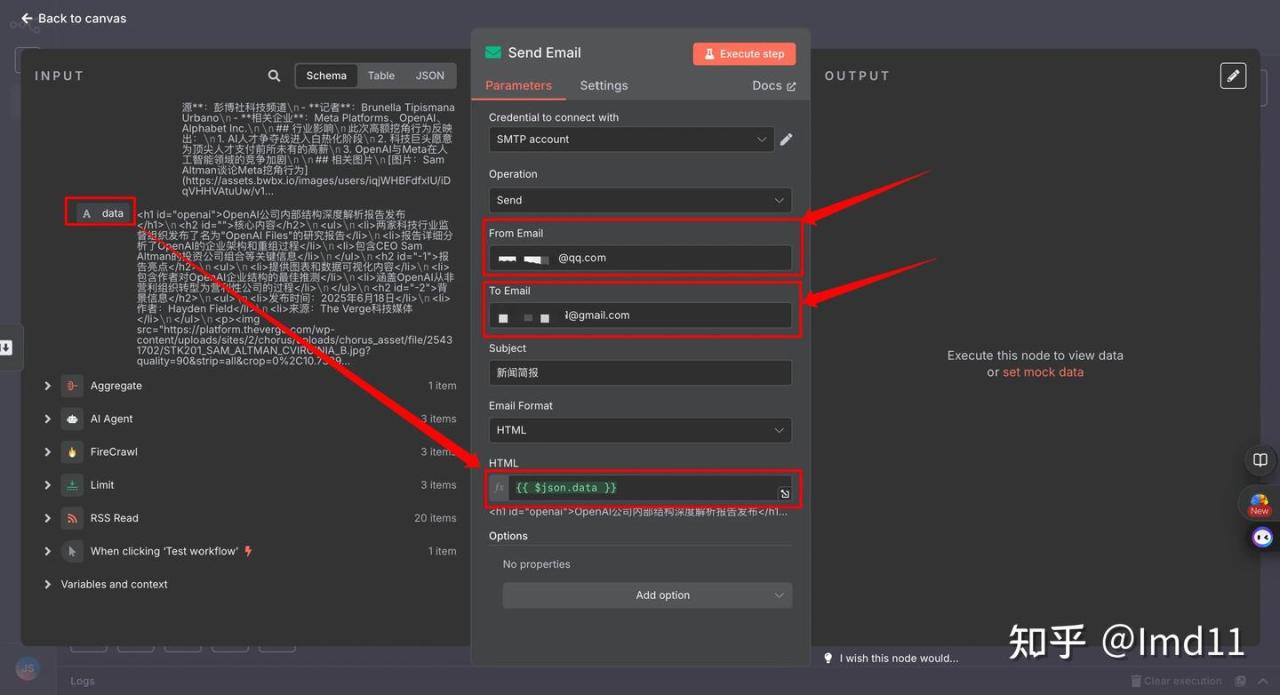This screenshot has height=695, width=1280.
Task: Click the Back to canvas arrow
Action: tap(27, 18)
